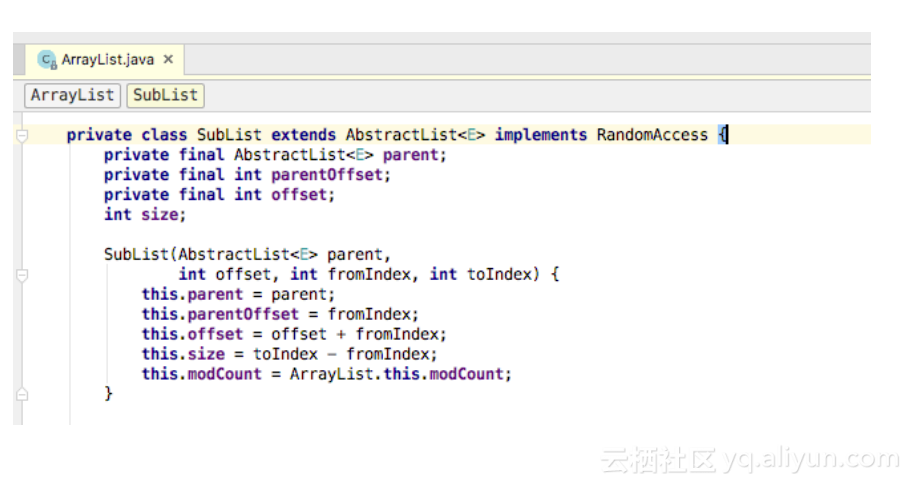The image size is (911, 485).
Task: Click 'parent;' in the AbstractList field line
Action: click(415, 155)
